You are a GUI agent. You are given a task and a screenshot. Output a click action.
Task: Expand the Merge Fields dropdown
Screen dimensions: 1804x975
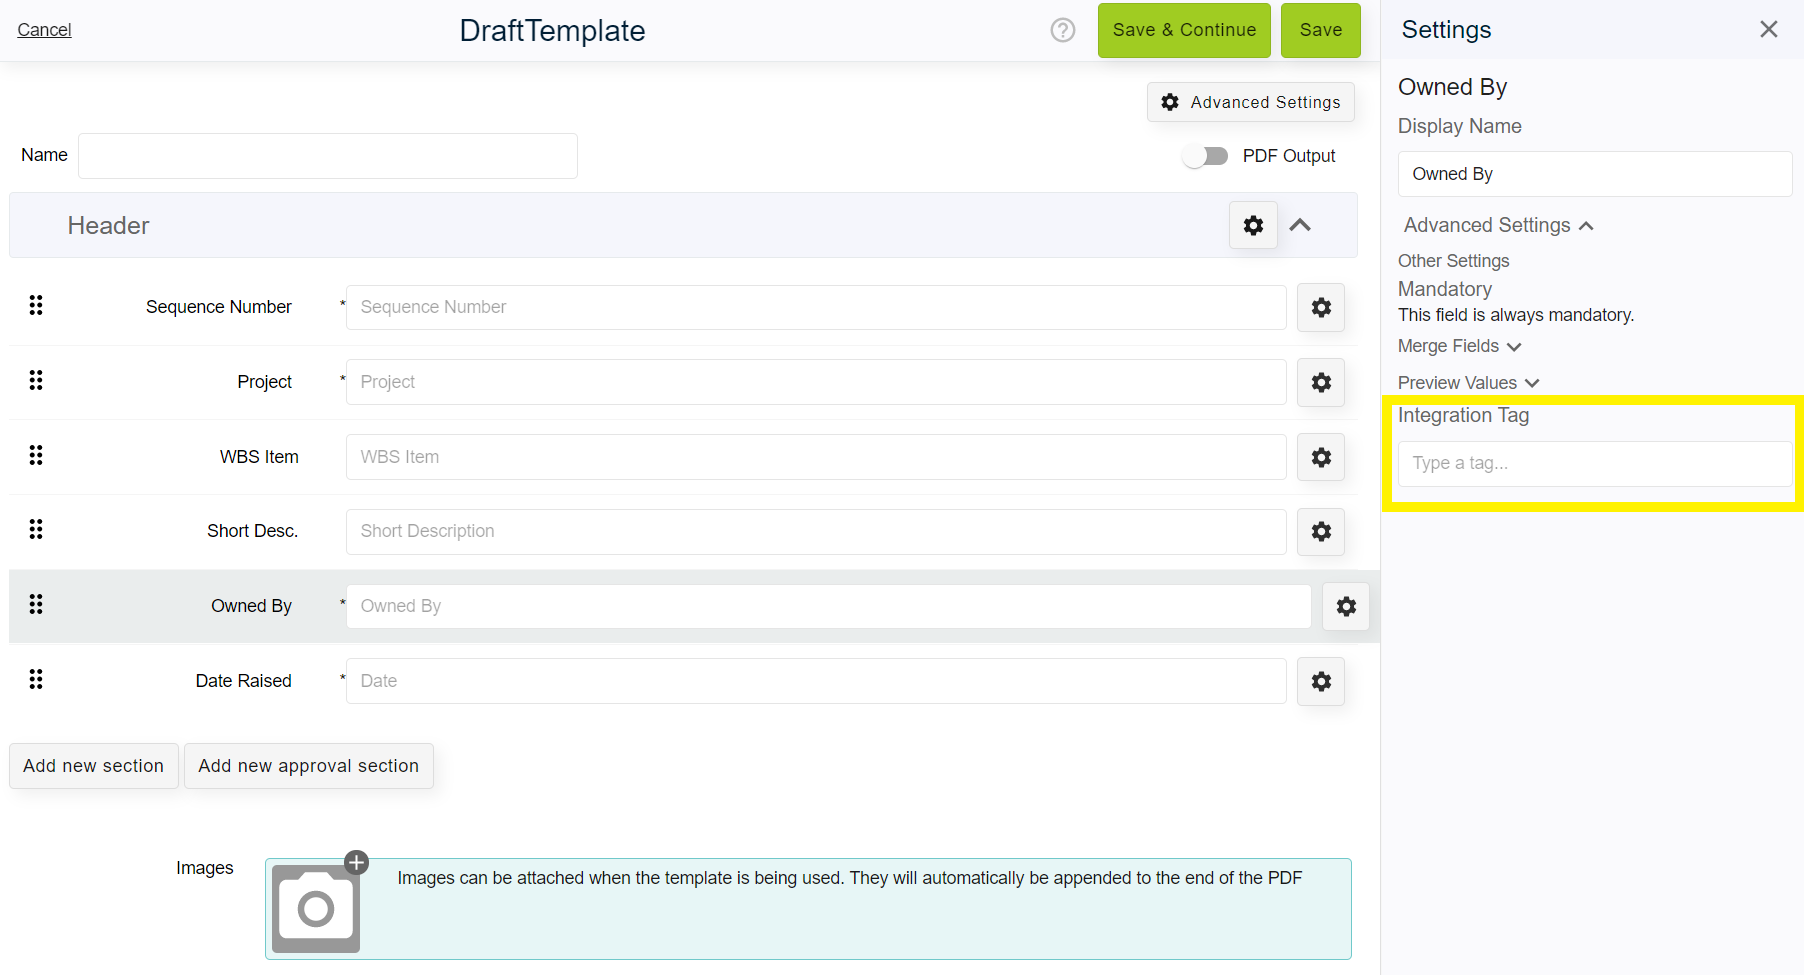pyautogui.click(x=1459, y=346)
